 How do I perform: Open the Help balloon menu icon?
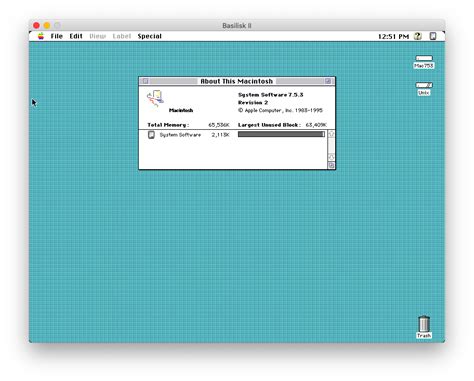pos(417,36)
